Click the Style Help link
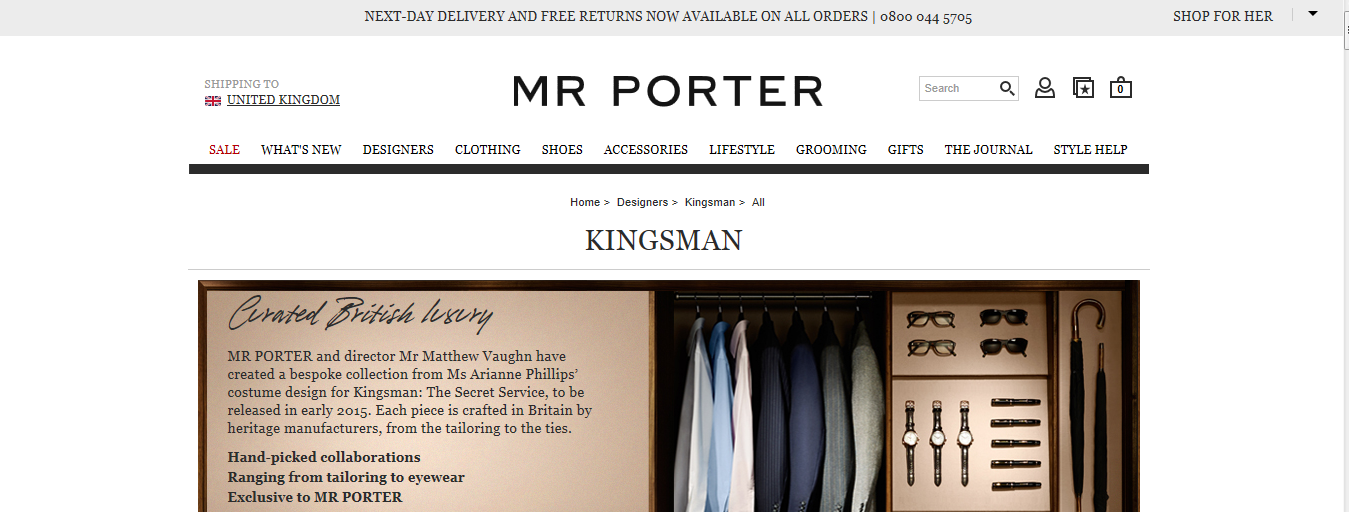This screenshot has height=512, width=1349. click(1090, 150)
